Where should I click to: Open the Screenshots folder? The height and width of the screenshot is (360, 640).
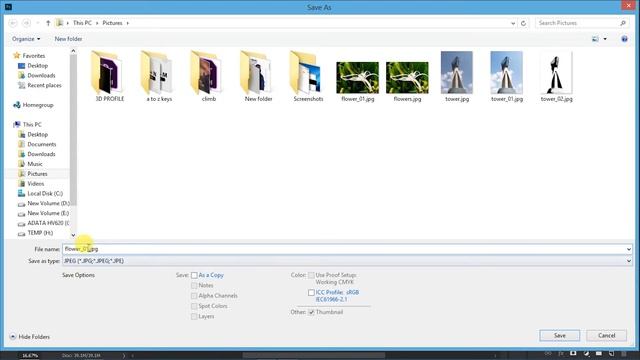tap(308, 76)
